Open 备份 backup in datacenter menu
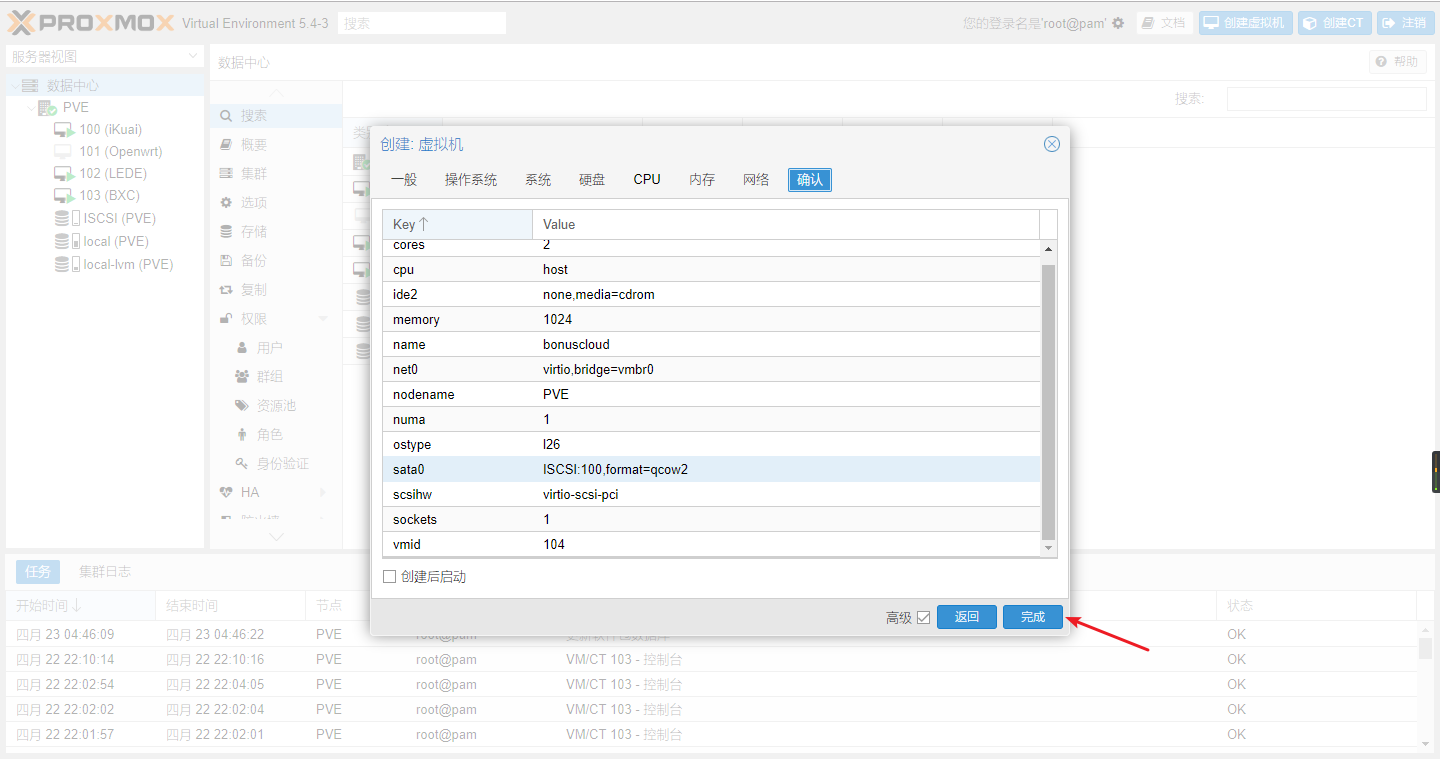 275,261
